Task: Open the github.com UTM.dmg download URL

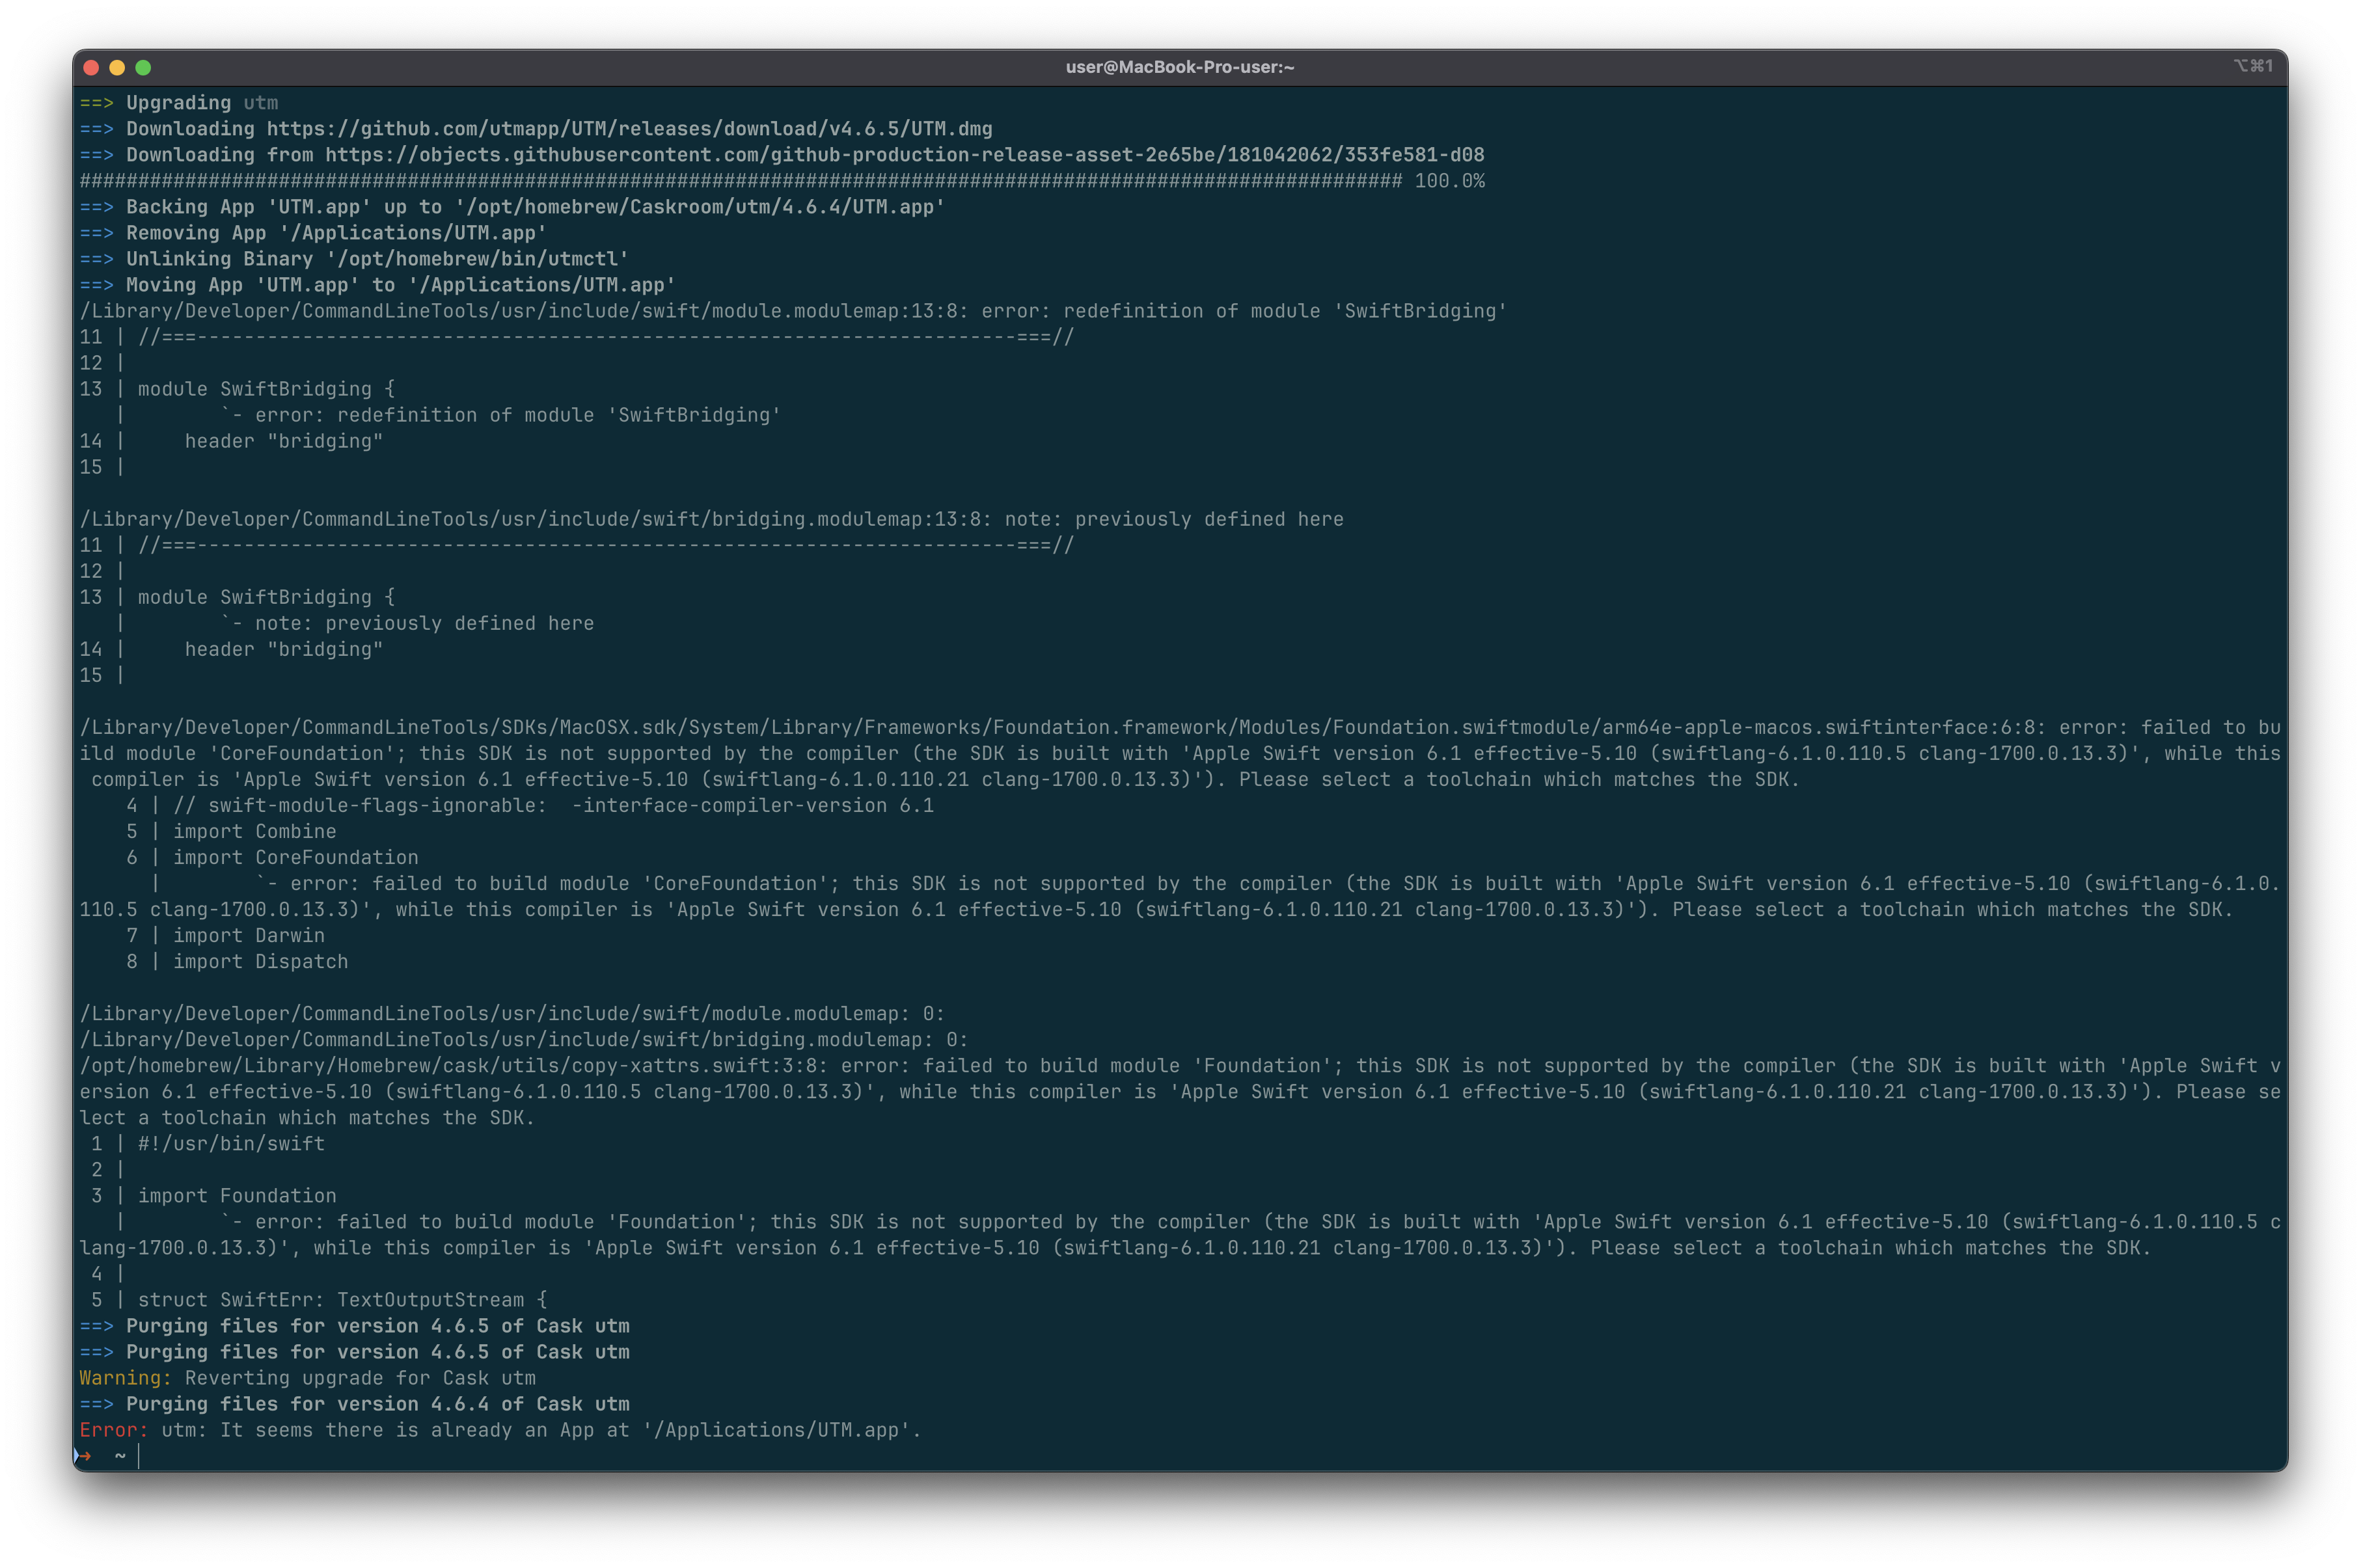Action: point(629,129)
